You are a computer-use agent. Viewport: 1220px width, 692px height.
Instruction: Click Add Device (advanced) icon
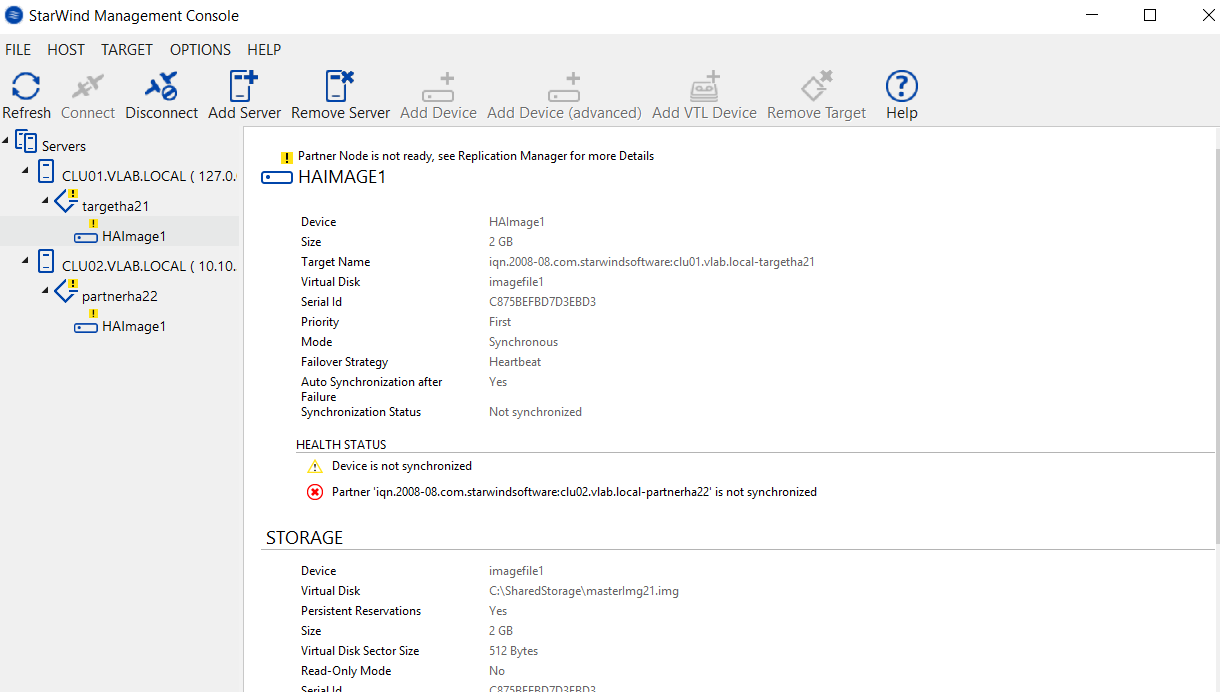564,86
